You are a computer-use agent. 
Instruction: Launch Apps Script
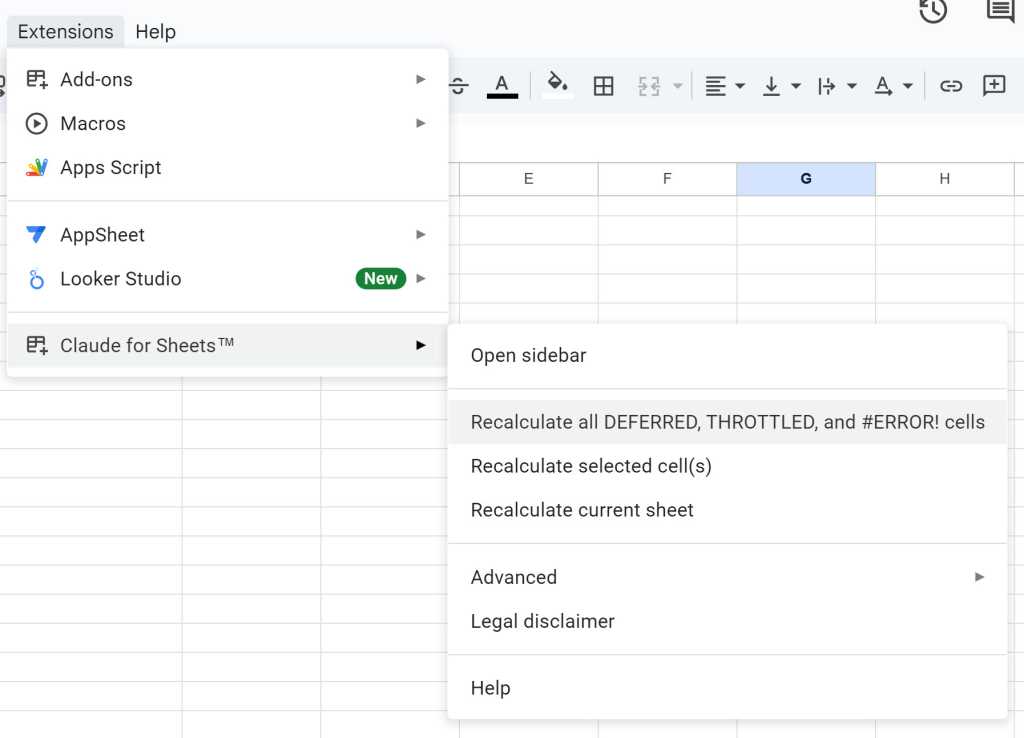(x=227, y=168)
